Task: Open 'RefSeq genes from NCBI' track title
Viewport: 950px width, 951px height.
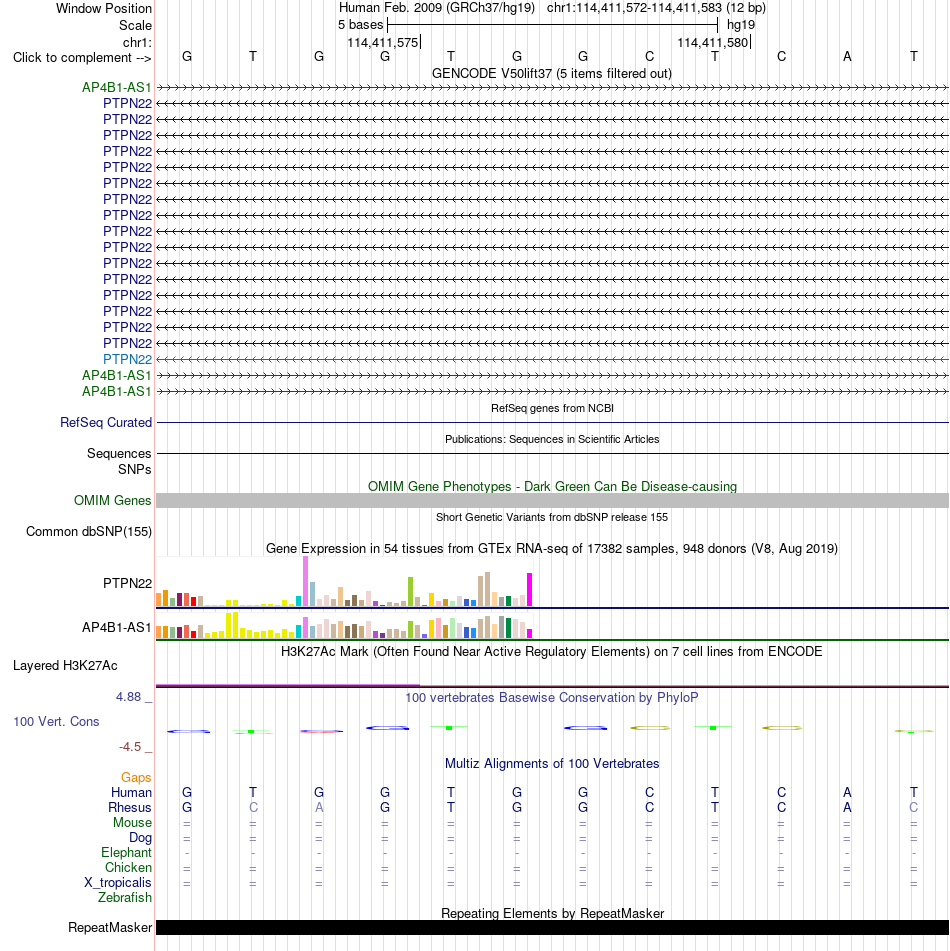Action: (x=552, y=408)
